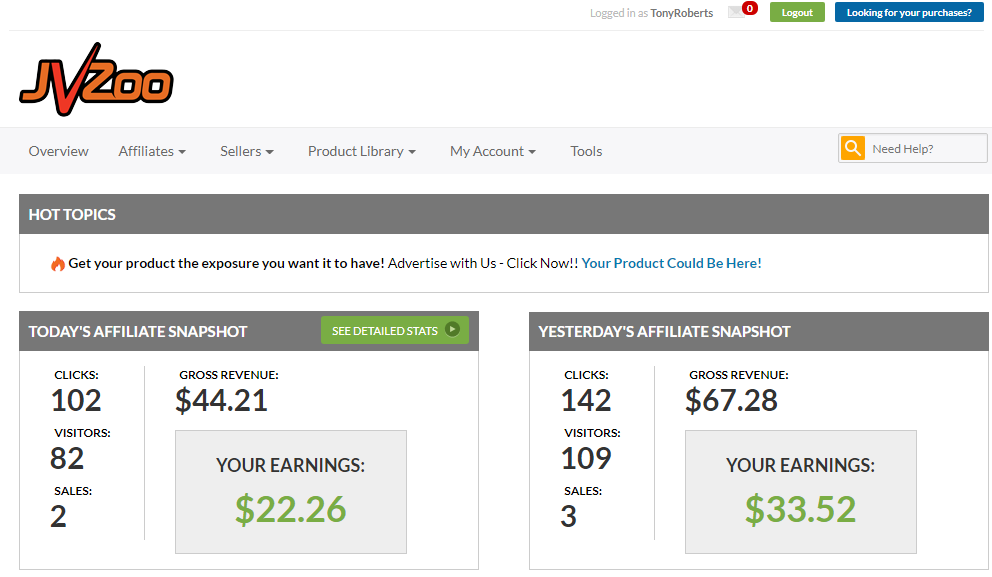Go to the Overview page
This screenshot has height=577, width=992.
tap(58, 151)
